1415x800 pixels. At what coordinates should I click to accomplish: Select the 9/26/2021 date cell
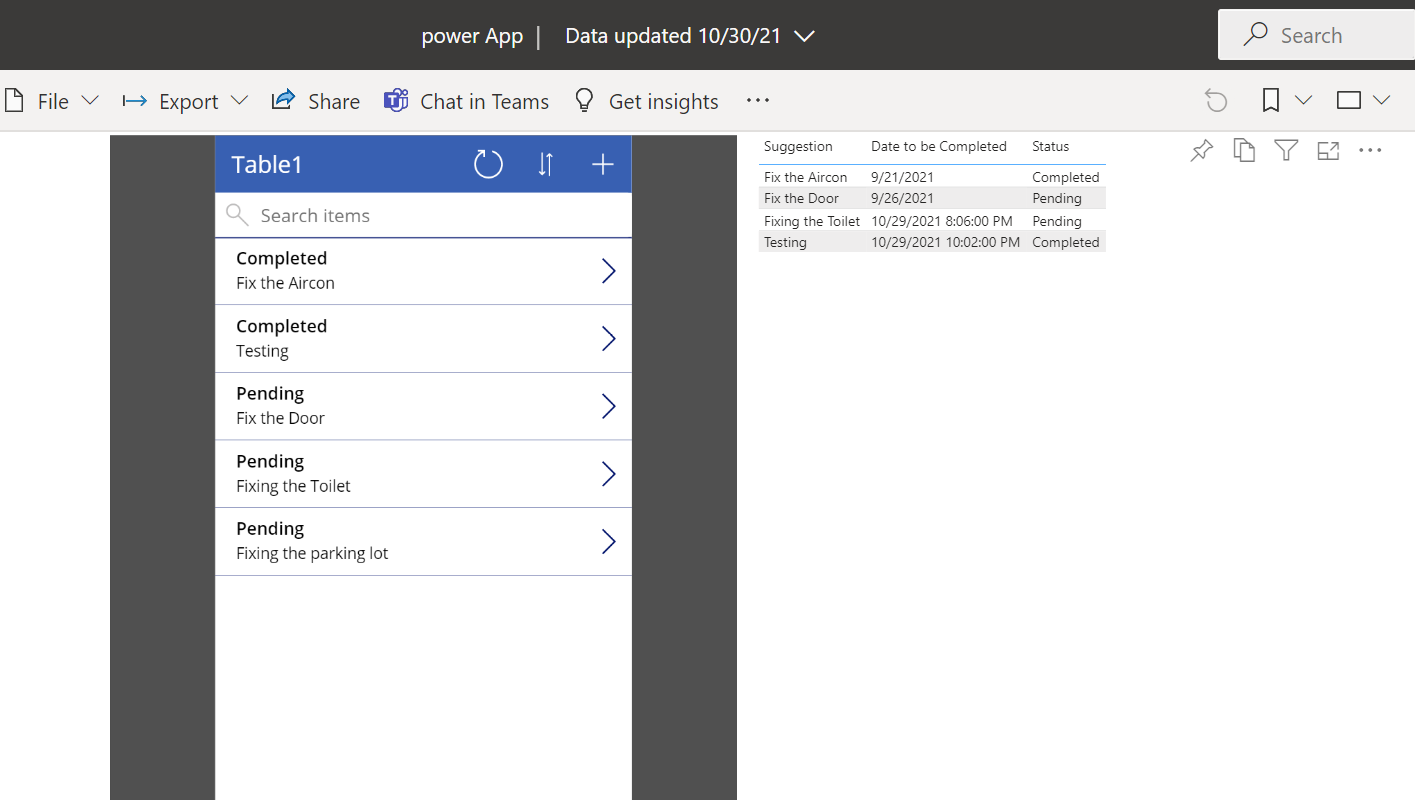coord(902,198)
